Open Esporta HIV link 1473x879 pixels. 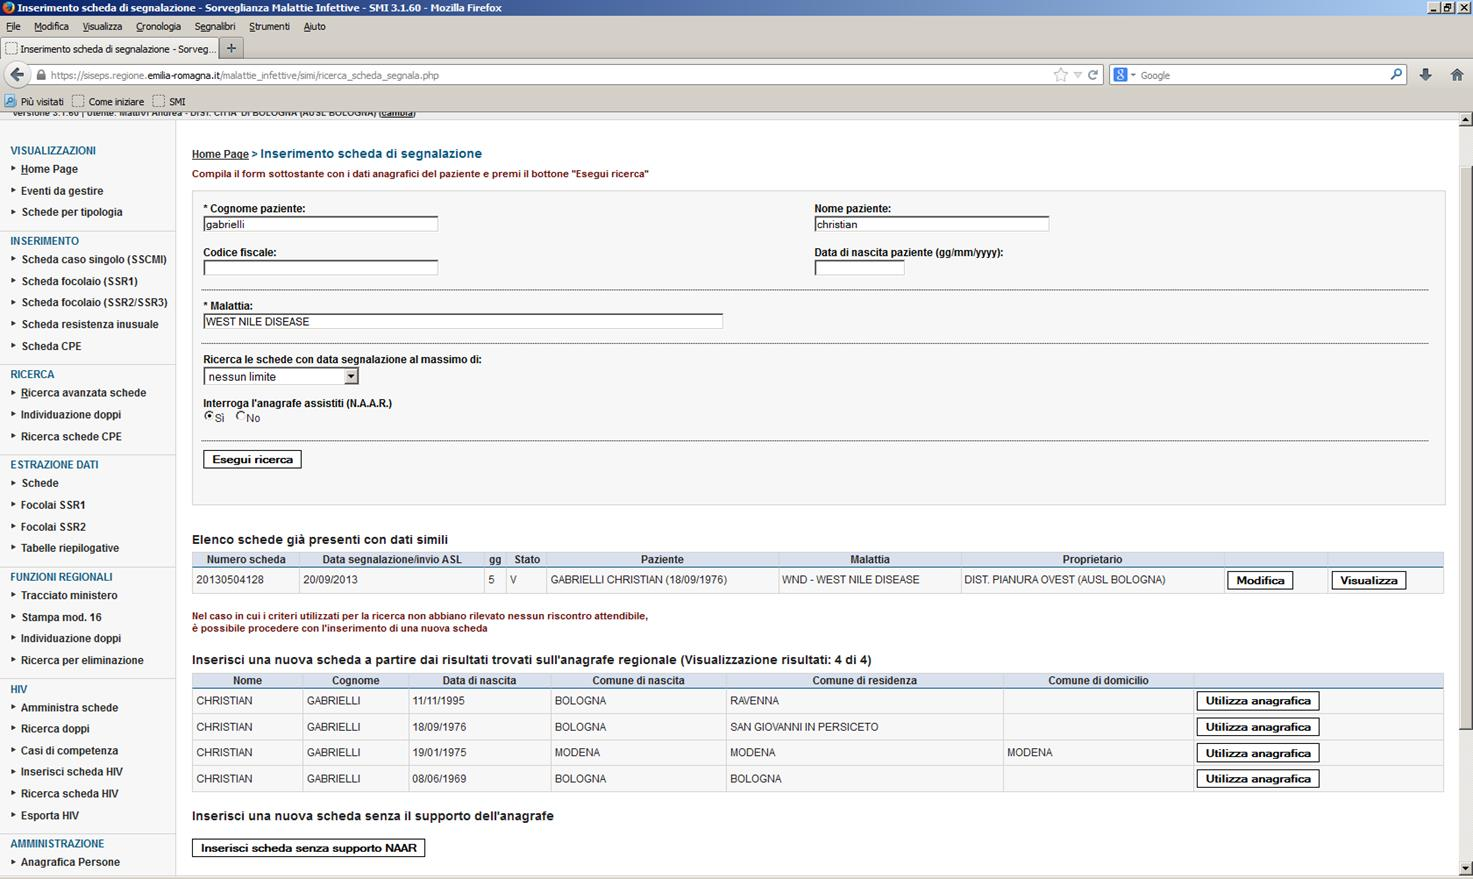(50, 815)
